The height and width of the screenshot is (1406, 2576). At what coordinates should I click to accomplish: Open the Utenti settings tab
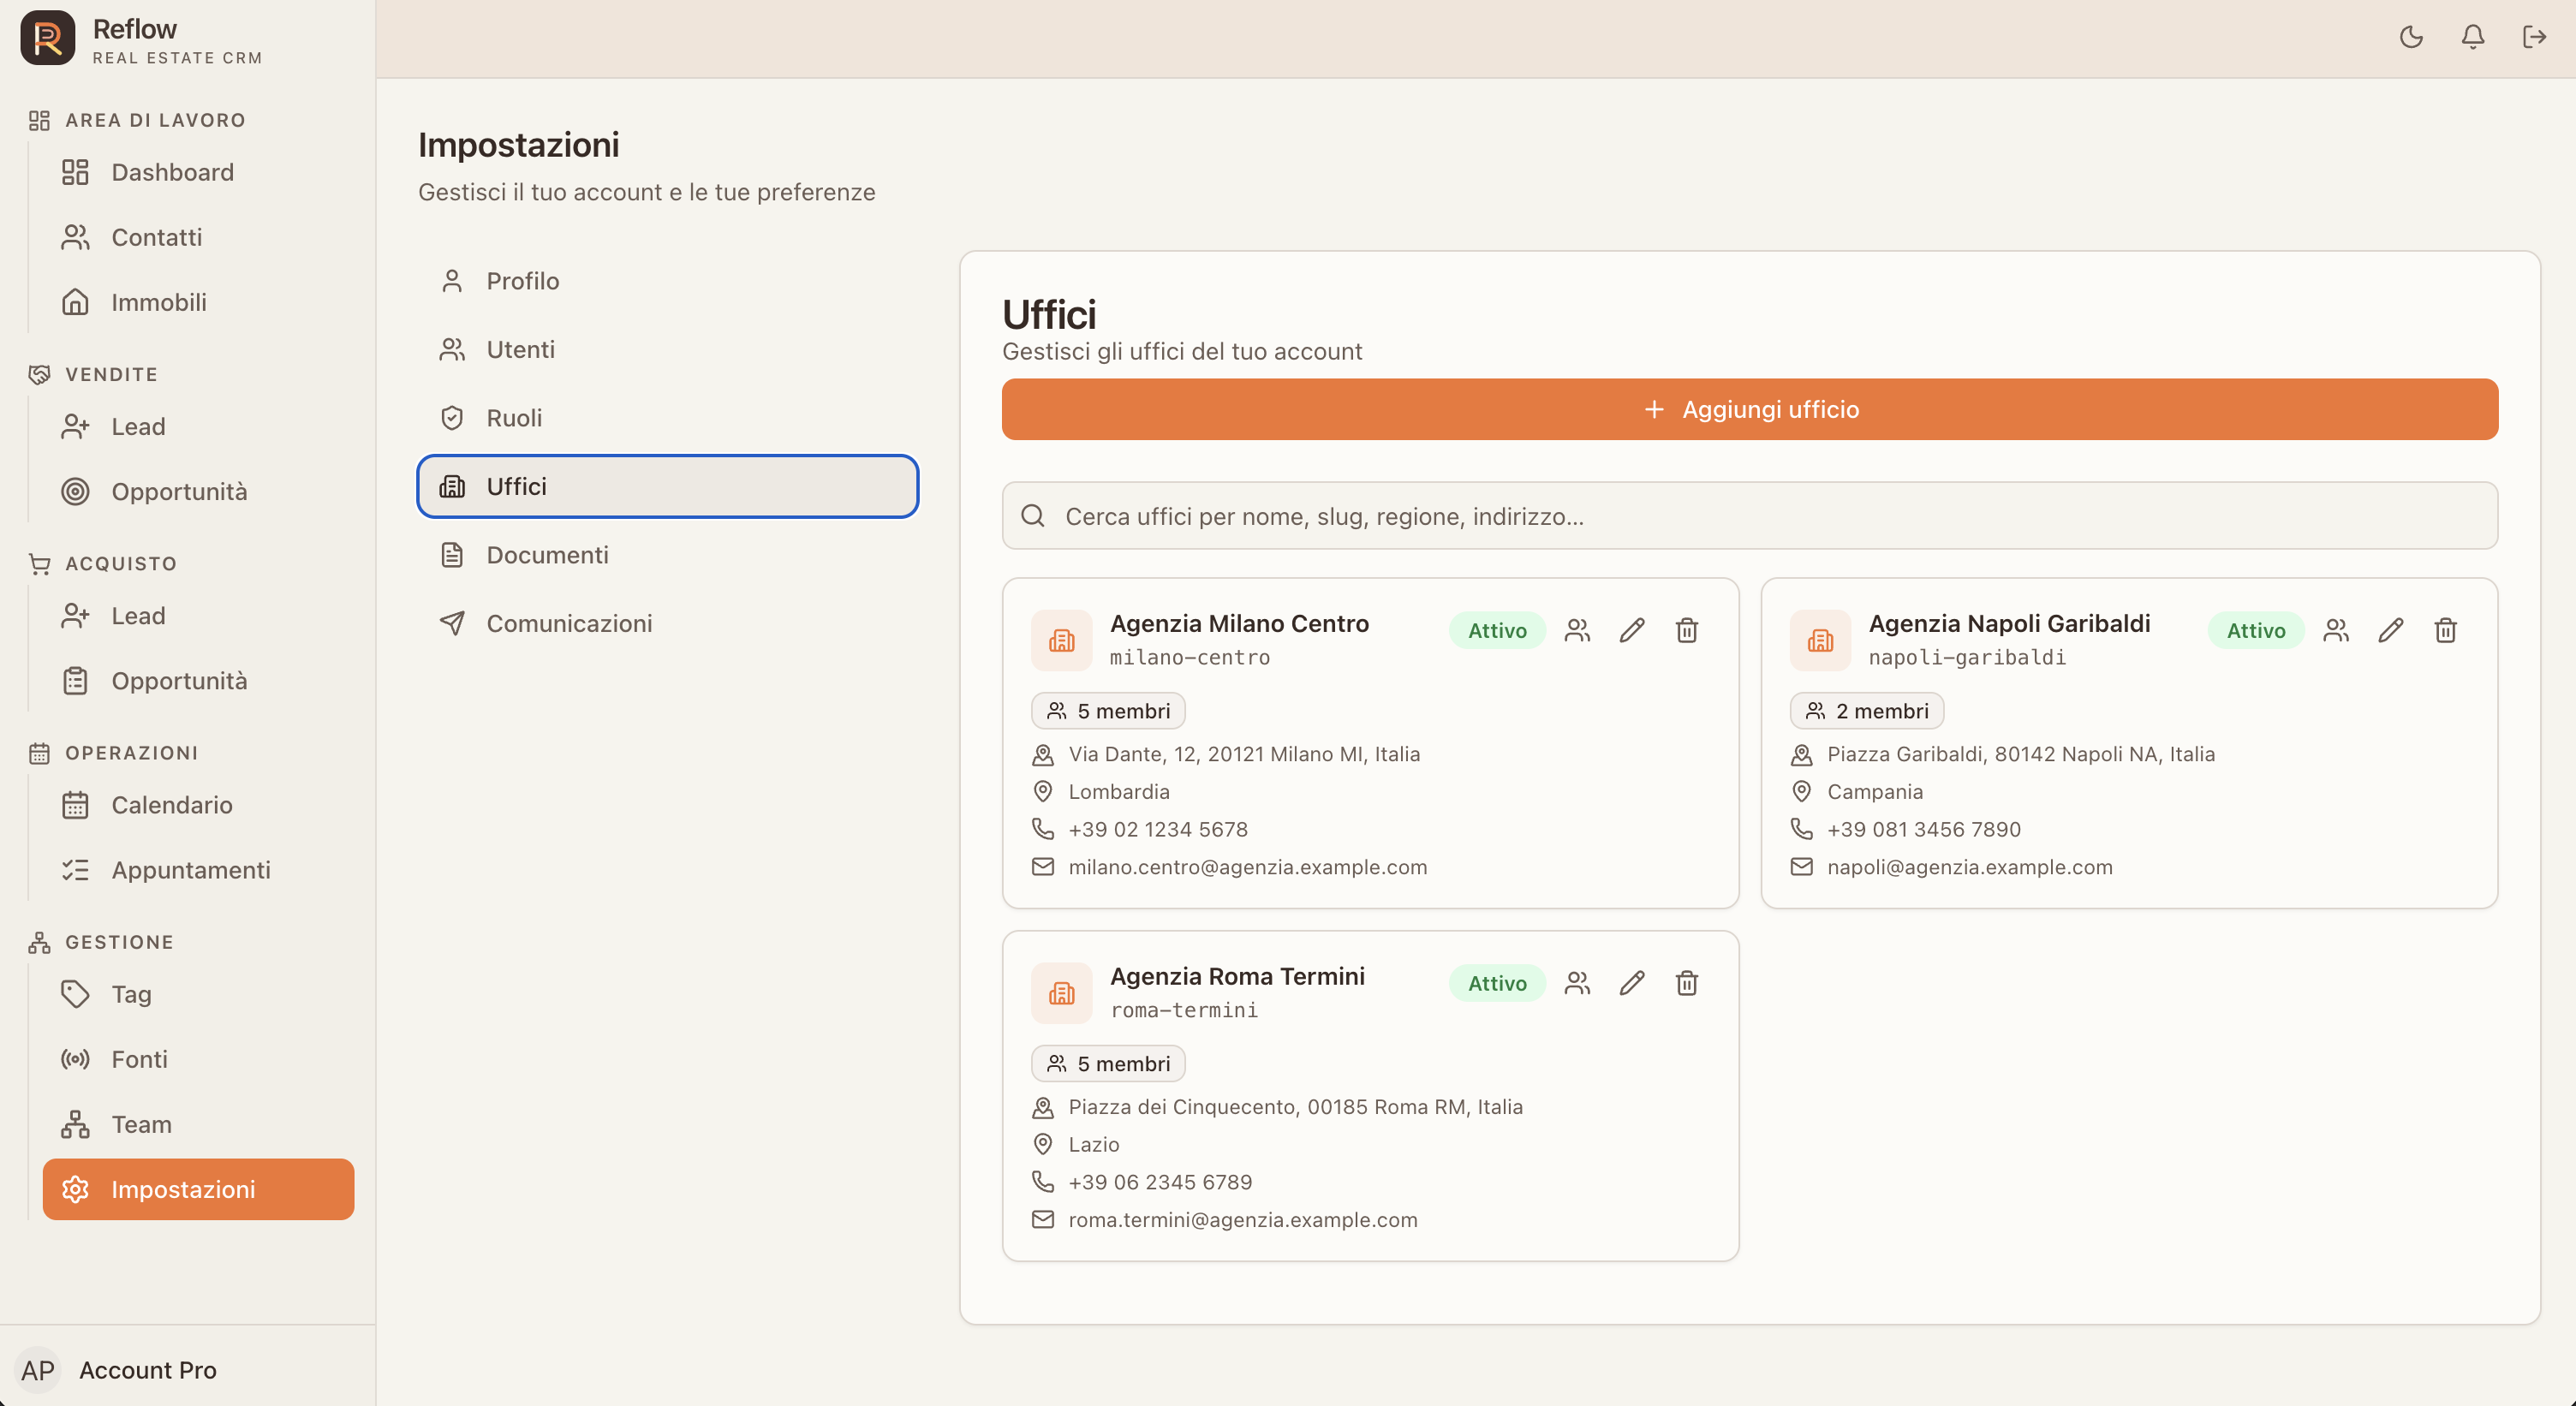668,349
